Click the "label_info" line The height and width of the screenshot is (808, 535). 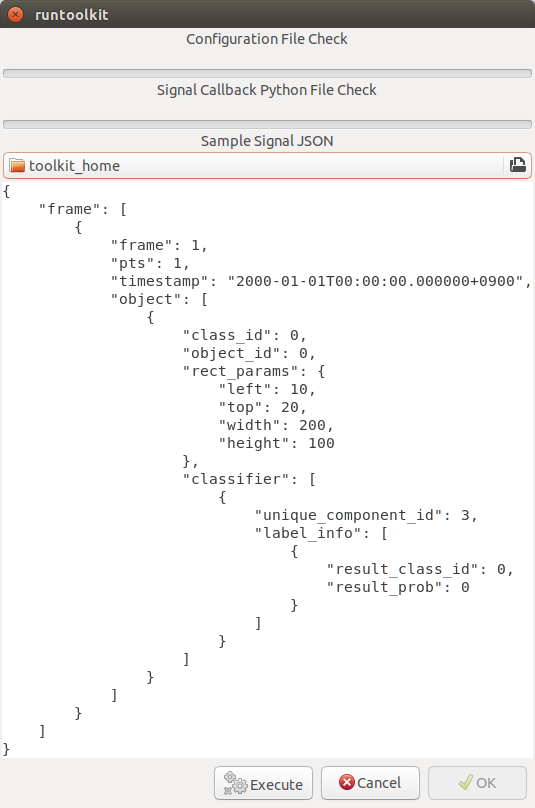pyautogui.click(x=321, y=534)
